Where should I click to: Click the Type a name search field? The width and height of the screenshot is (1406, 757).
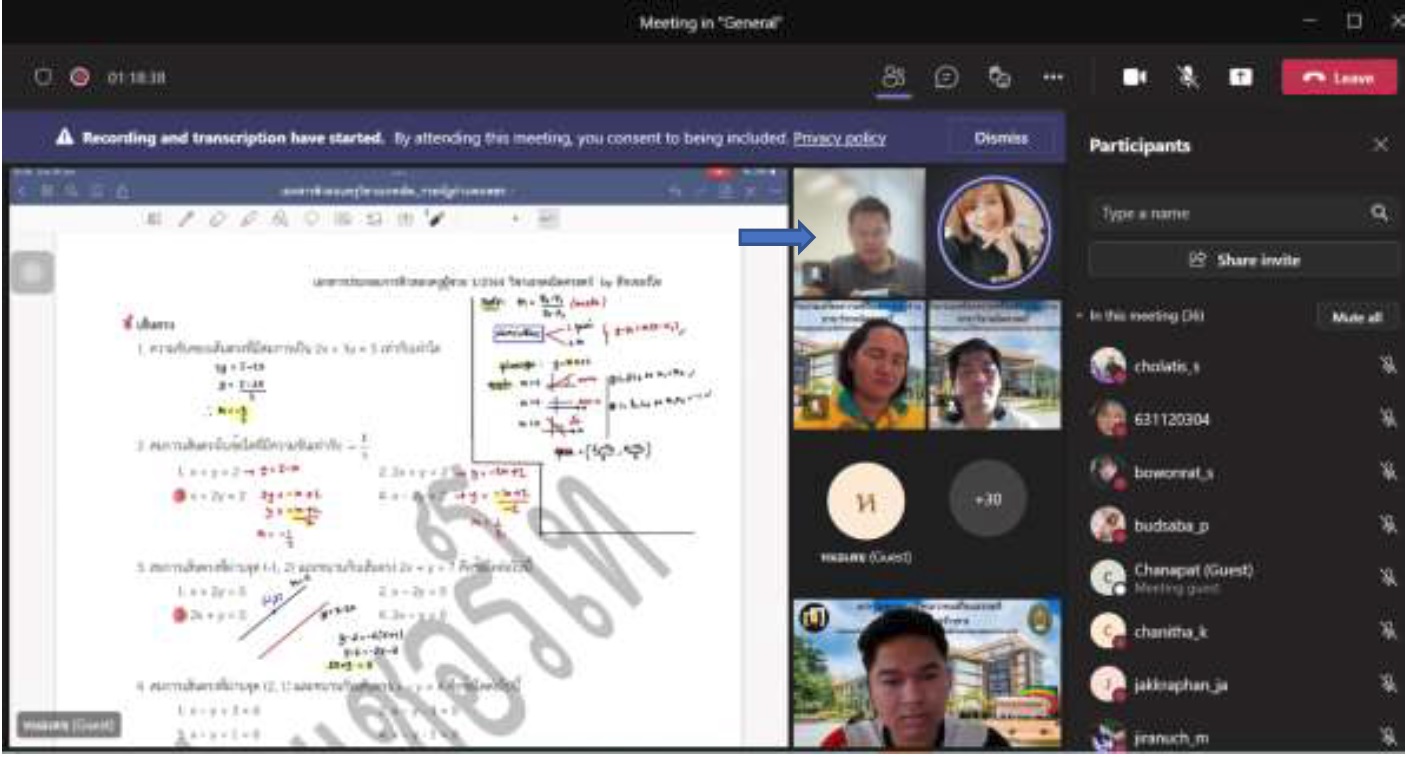tap(1225, 213)
